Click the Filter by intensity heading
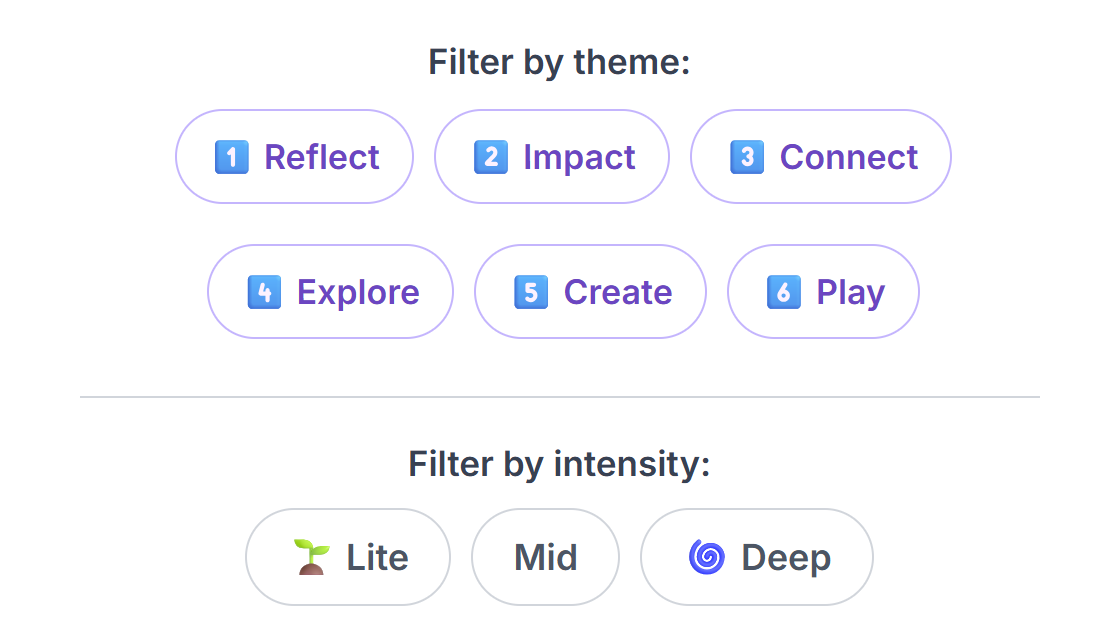1118x643 pixels. 558,464
